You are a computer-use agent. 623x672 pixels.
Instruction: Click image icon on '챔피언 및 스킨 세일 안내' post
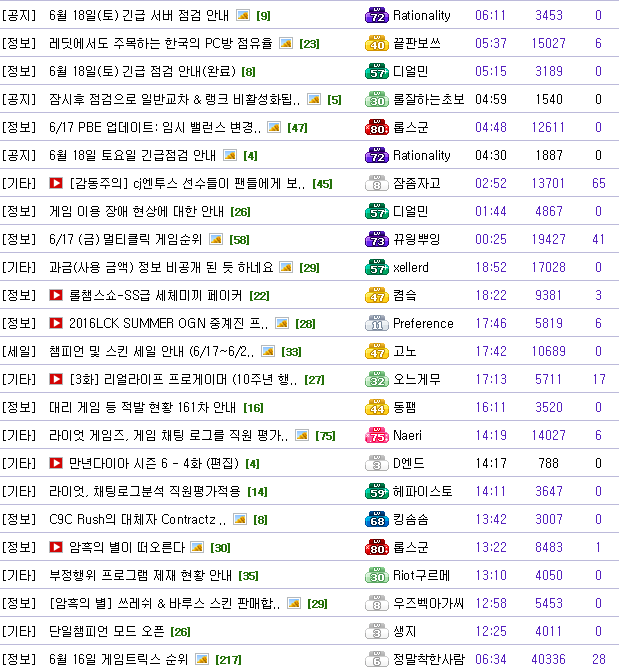click(x=268, y=351)
